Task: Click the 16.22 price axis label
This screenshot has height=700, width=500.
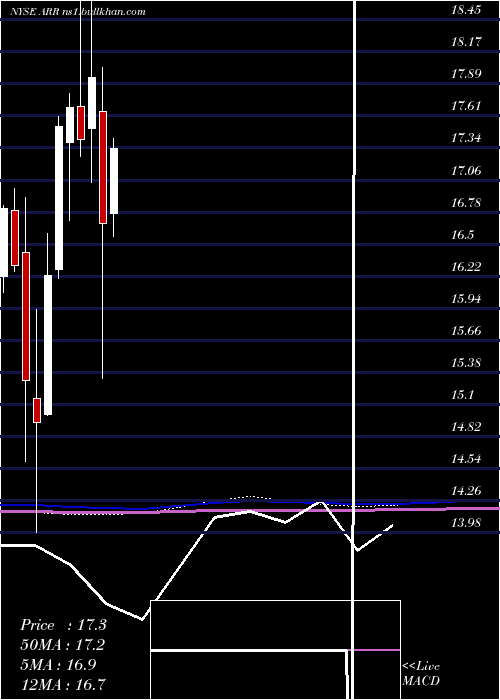Action: click(x=466, y=267)
